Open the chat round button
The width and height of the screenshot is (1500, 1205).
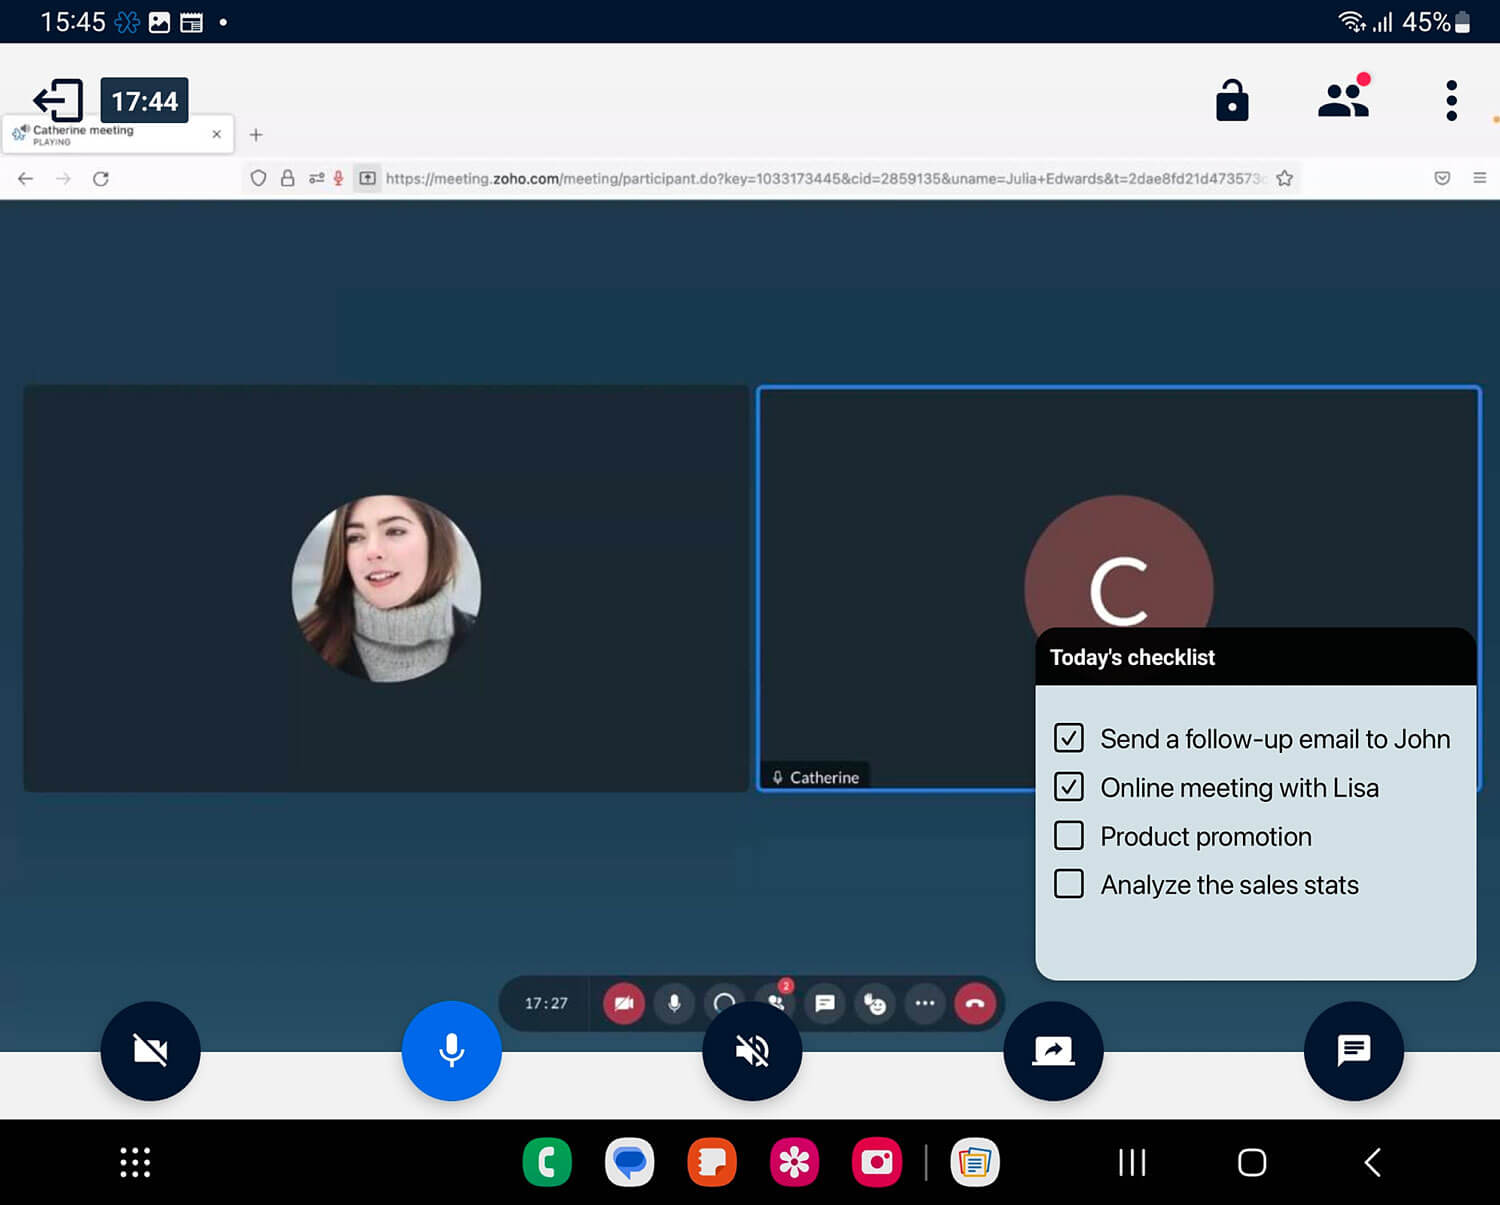(1354, 1050)
